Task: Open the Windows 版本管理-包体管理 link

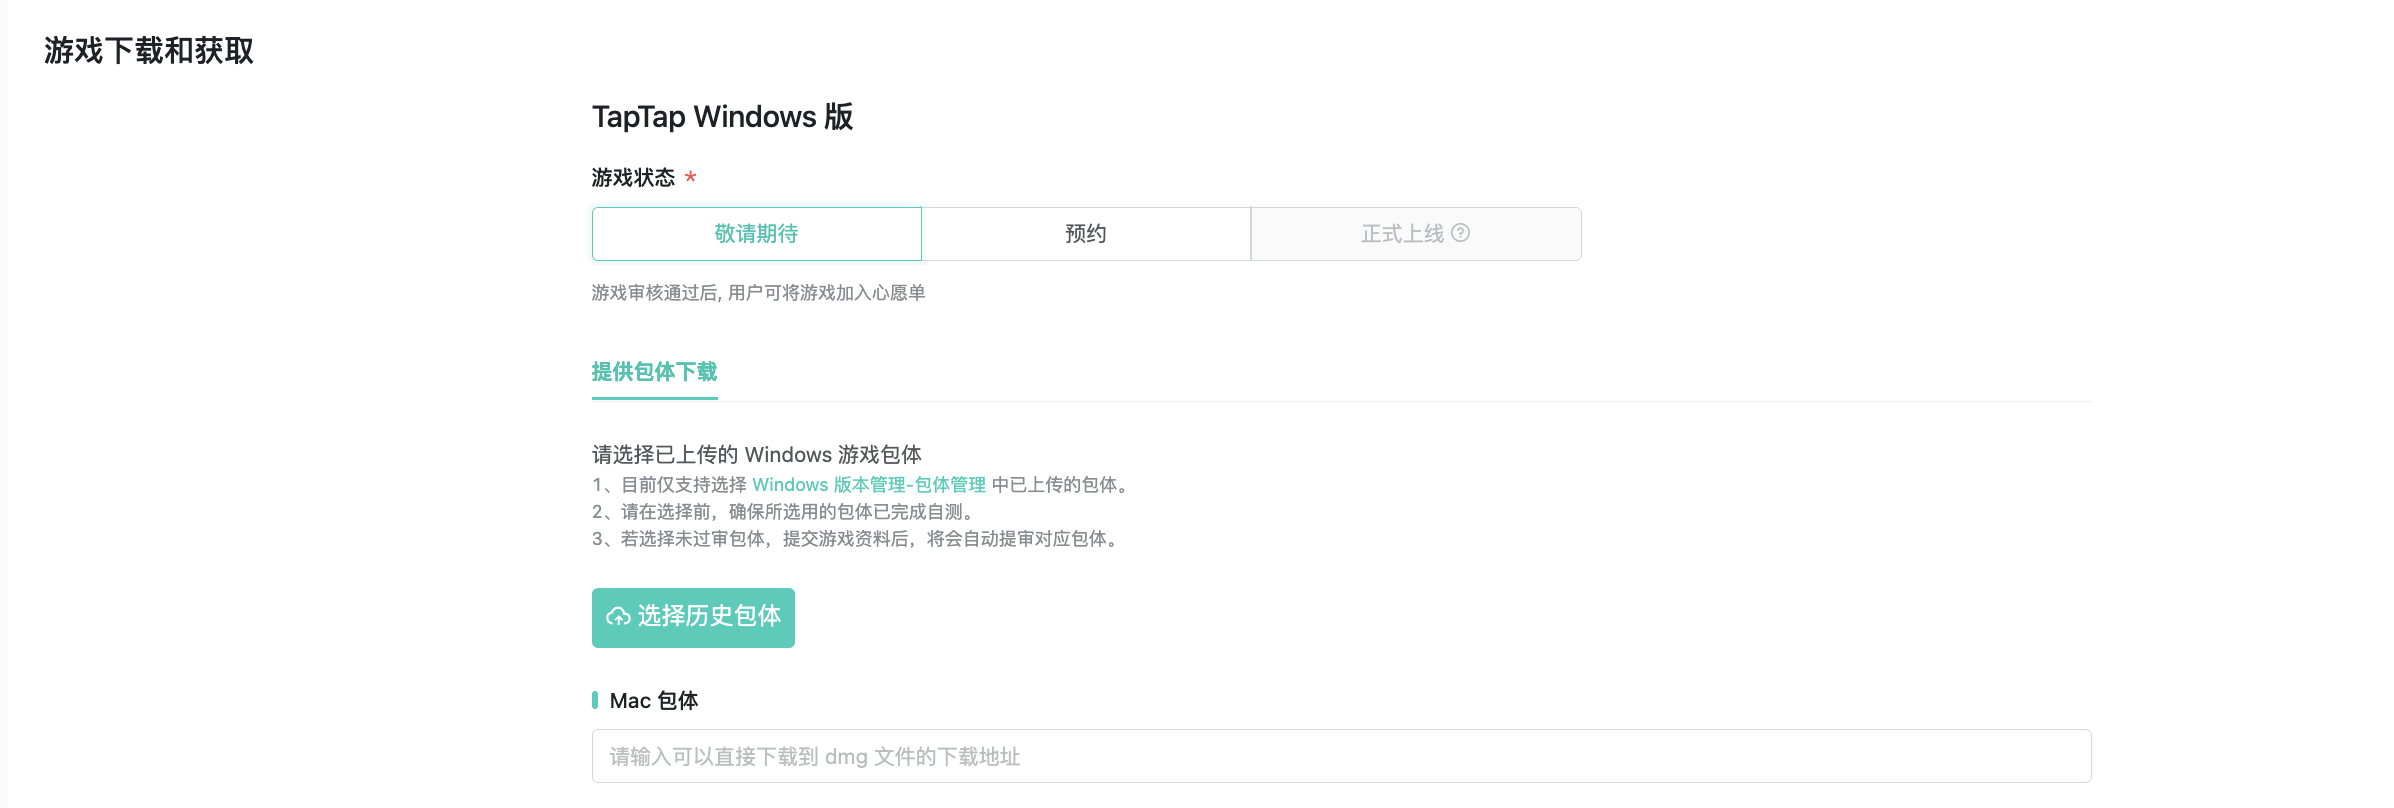Action: point(868,485)
